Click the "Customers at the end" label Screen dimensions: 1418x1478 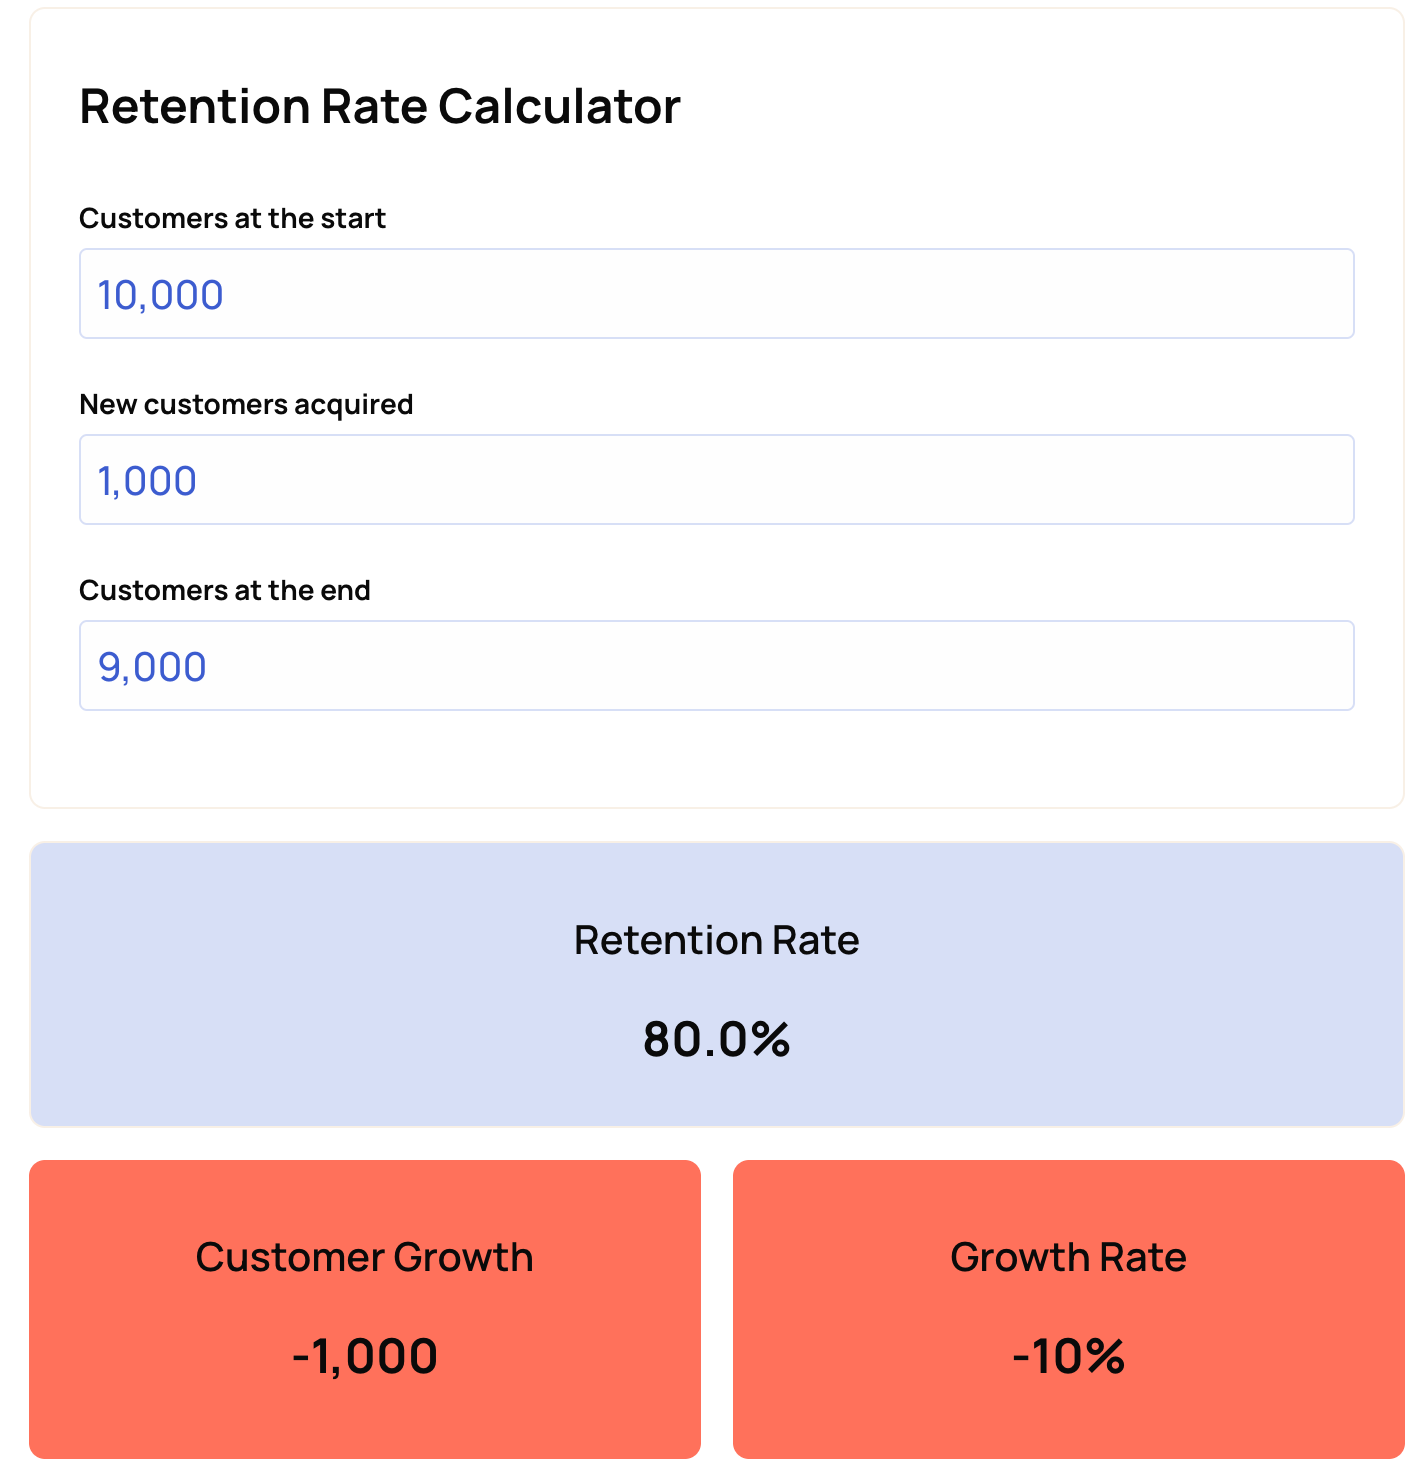225,590
